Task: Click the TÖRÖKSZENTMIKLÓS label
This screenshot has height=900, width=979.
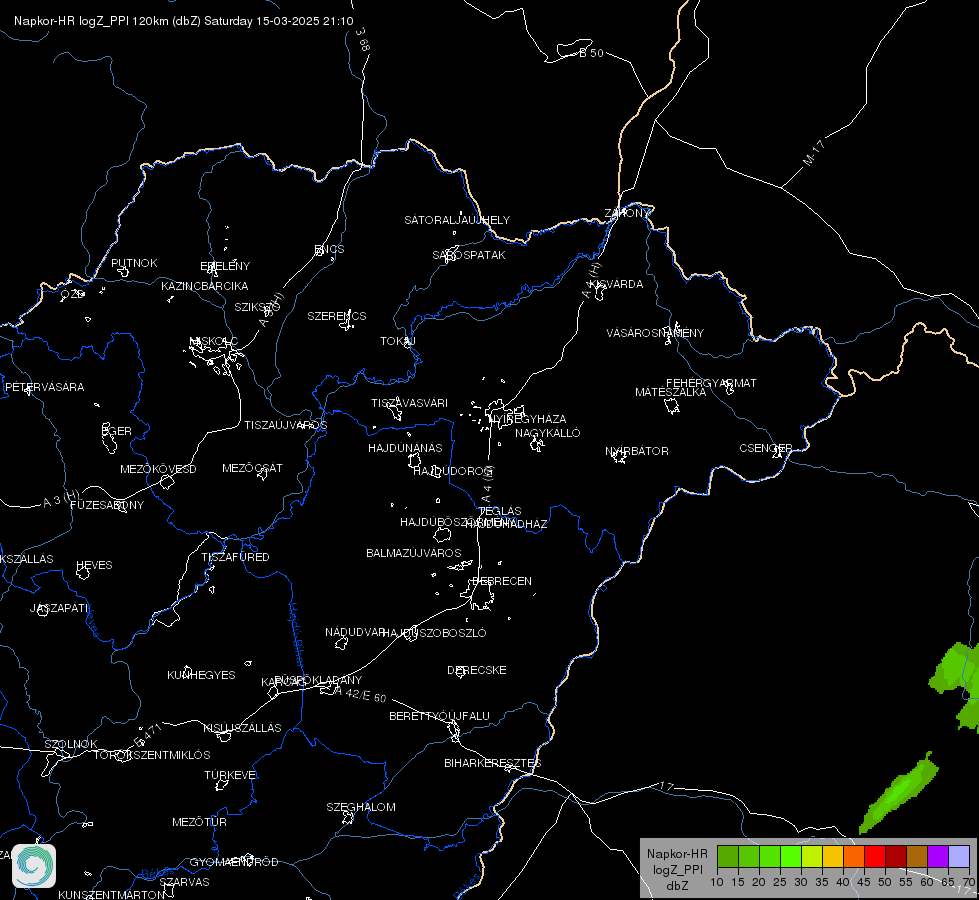Action: click(x=152, y=755)
